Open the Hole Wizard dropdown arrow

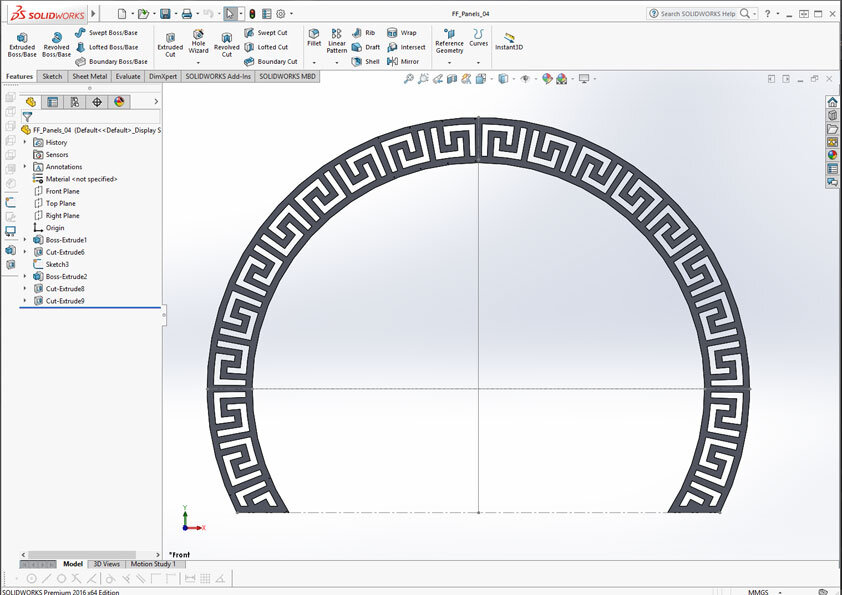point(198,62)
